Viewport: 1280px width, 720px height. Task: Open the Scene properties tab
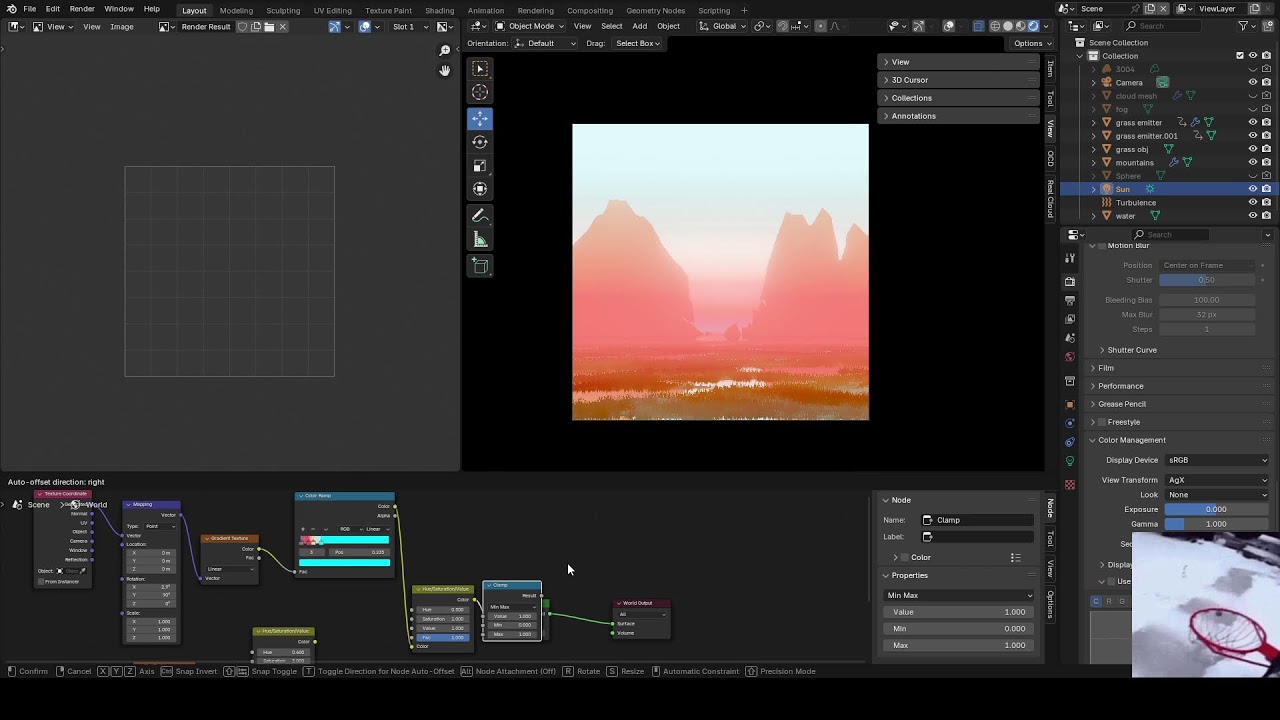pyautogui.click(x=1070, y=338)
